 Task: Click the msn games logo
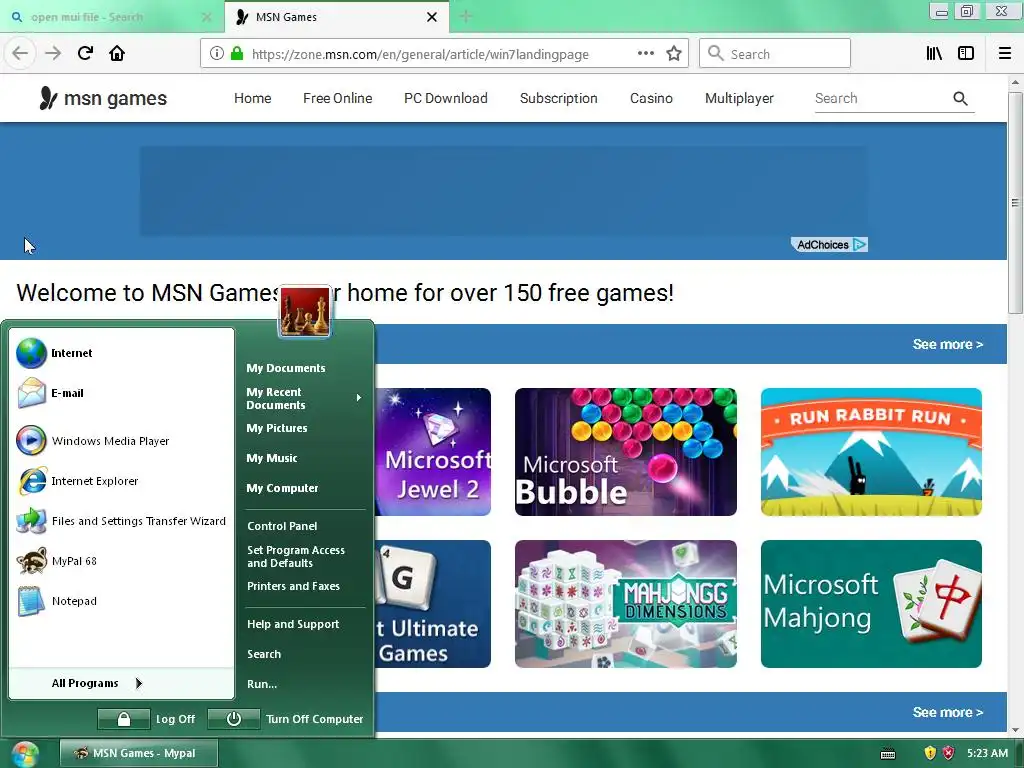(103, 98)
